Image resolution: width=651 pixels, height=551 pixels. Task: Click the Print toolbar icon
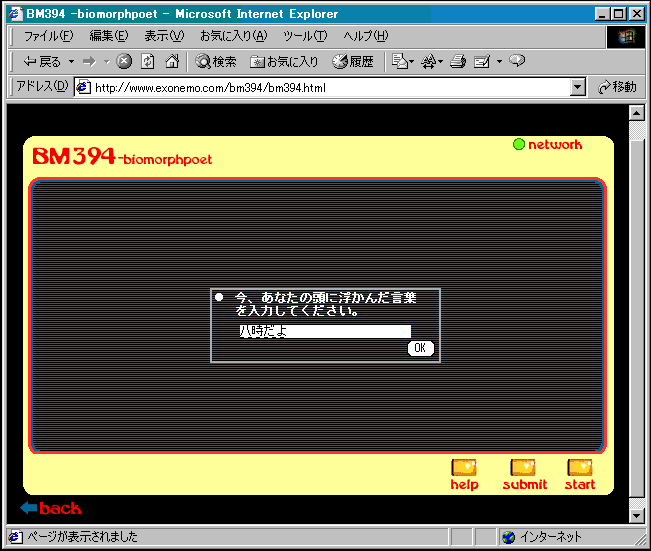458,62
